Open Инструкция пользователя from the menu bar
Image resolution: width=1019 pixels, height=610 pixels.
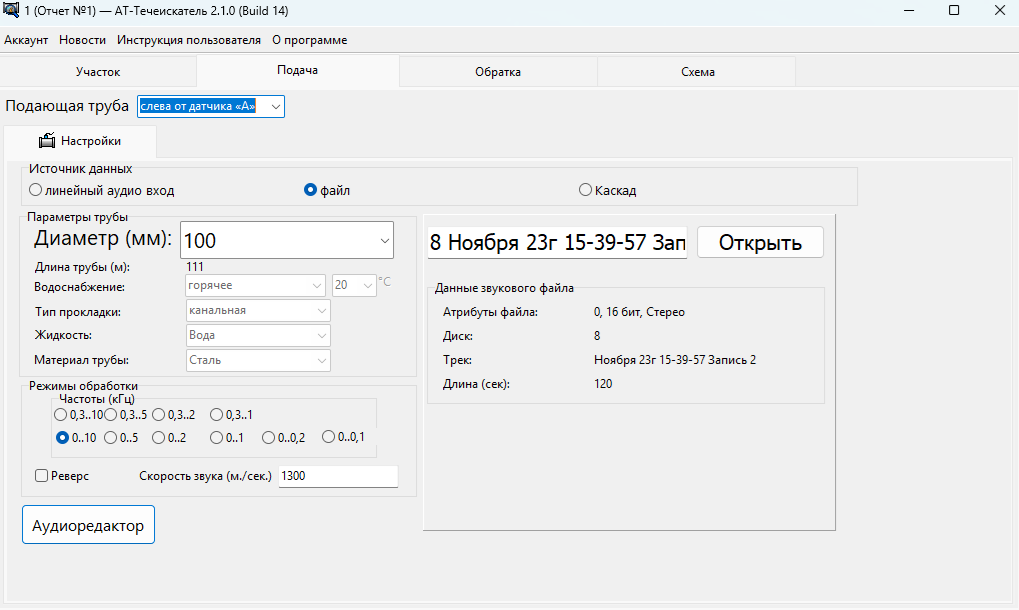tap(189, 40)
